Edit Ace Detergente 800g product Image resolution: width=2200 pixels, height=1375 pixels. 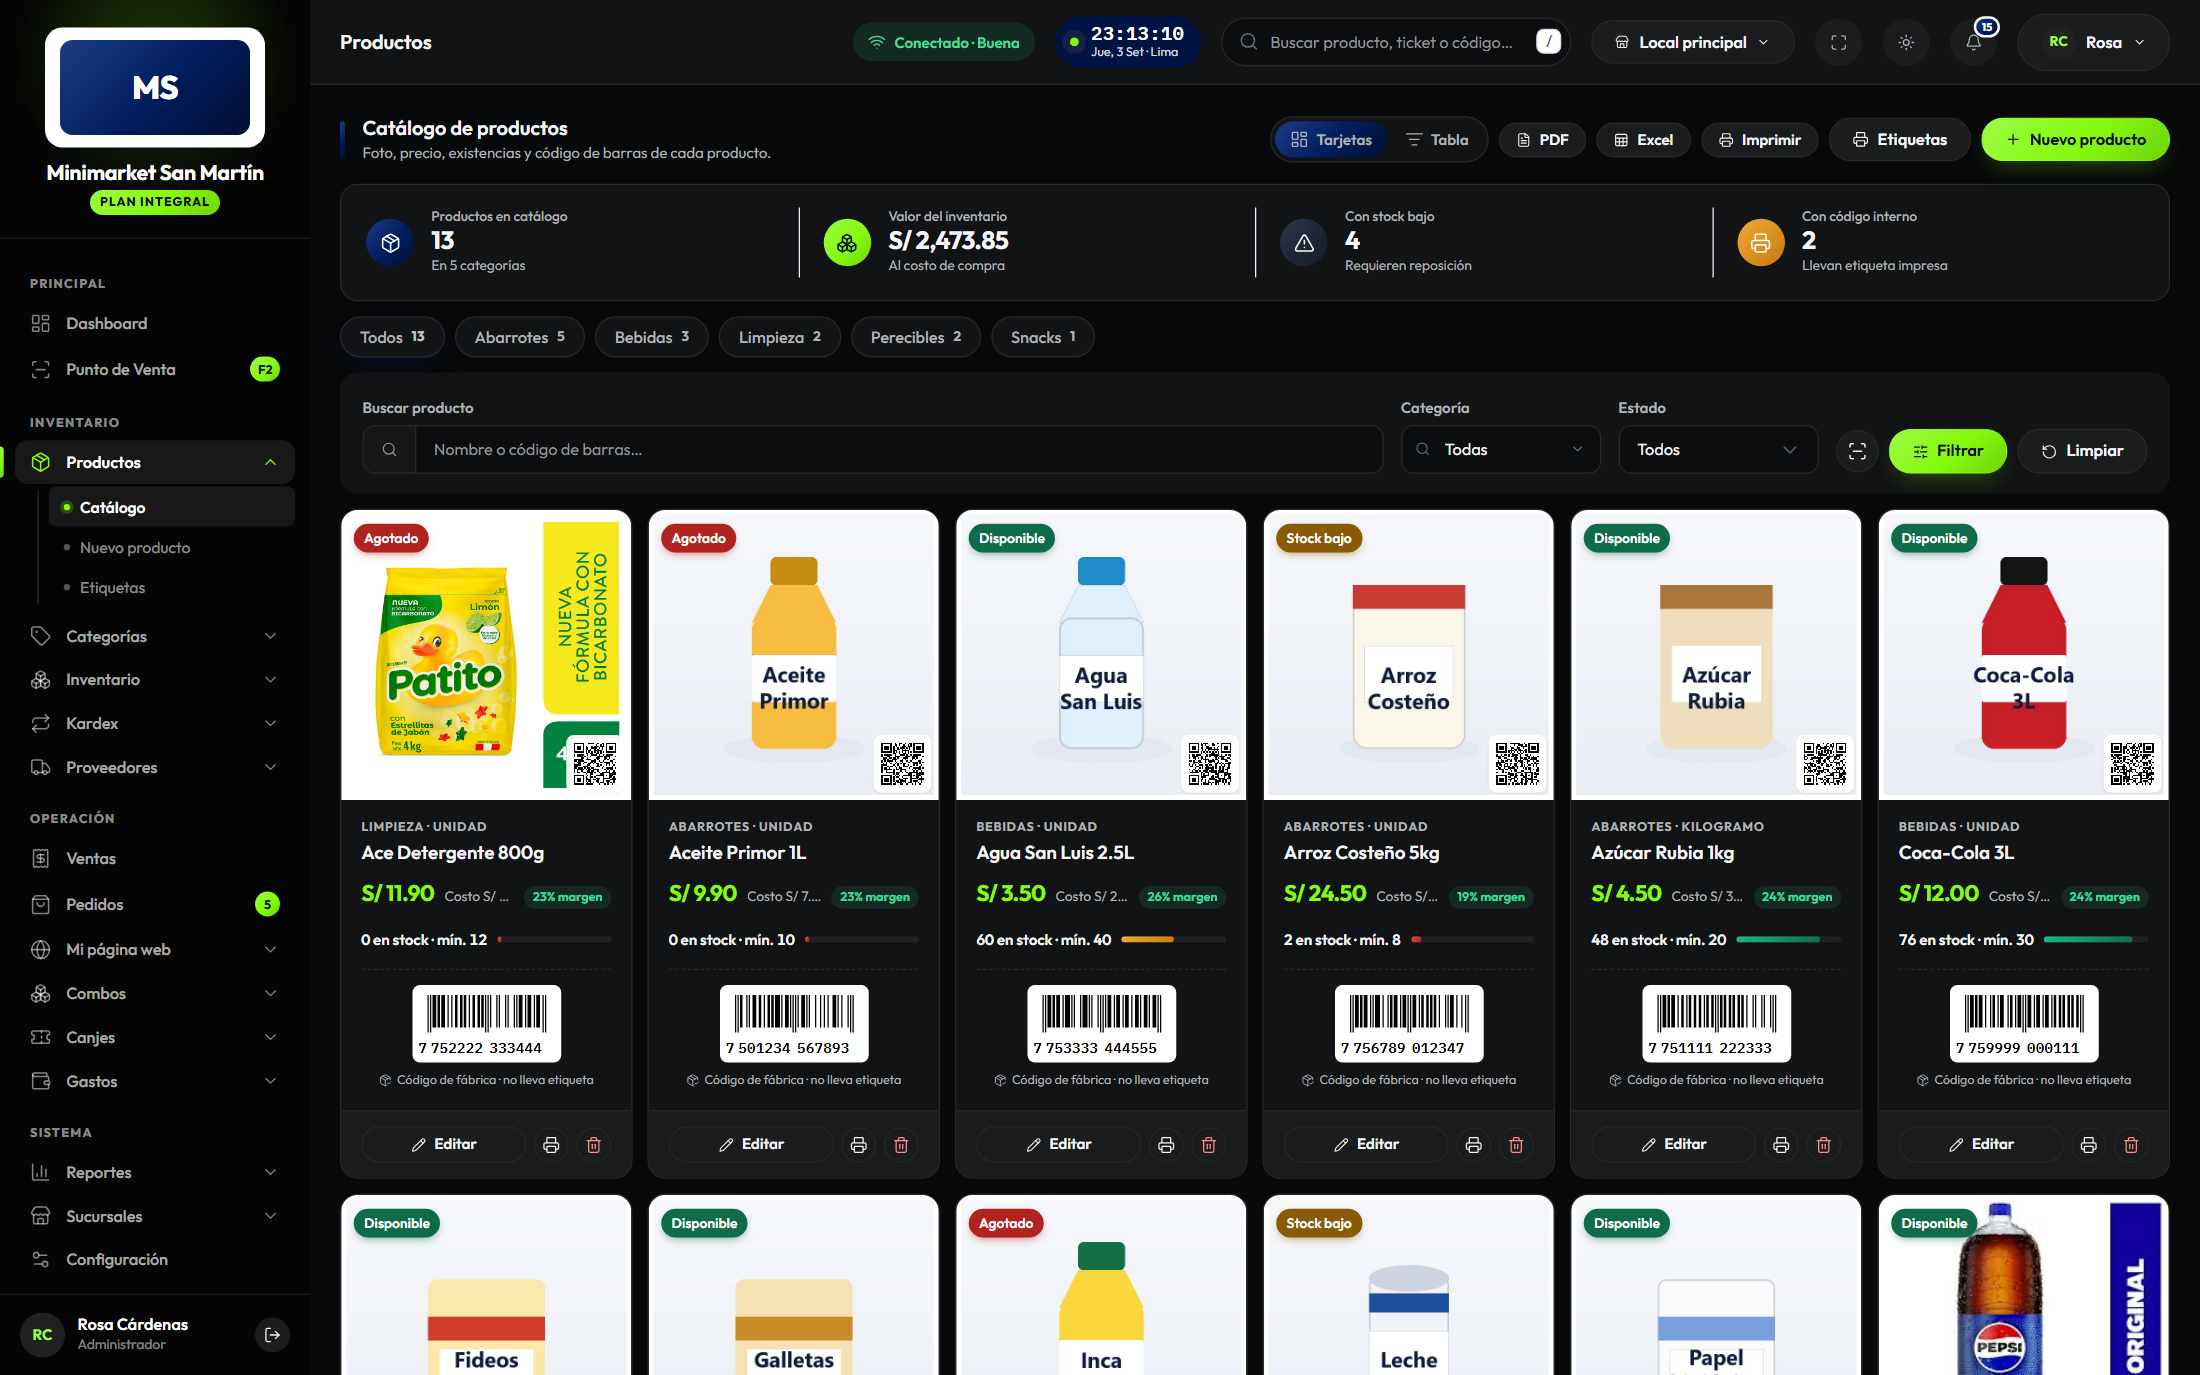click(x=443, y=1145)
